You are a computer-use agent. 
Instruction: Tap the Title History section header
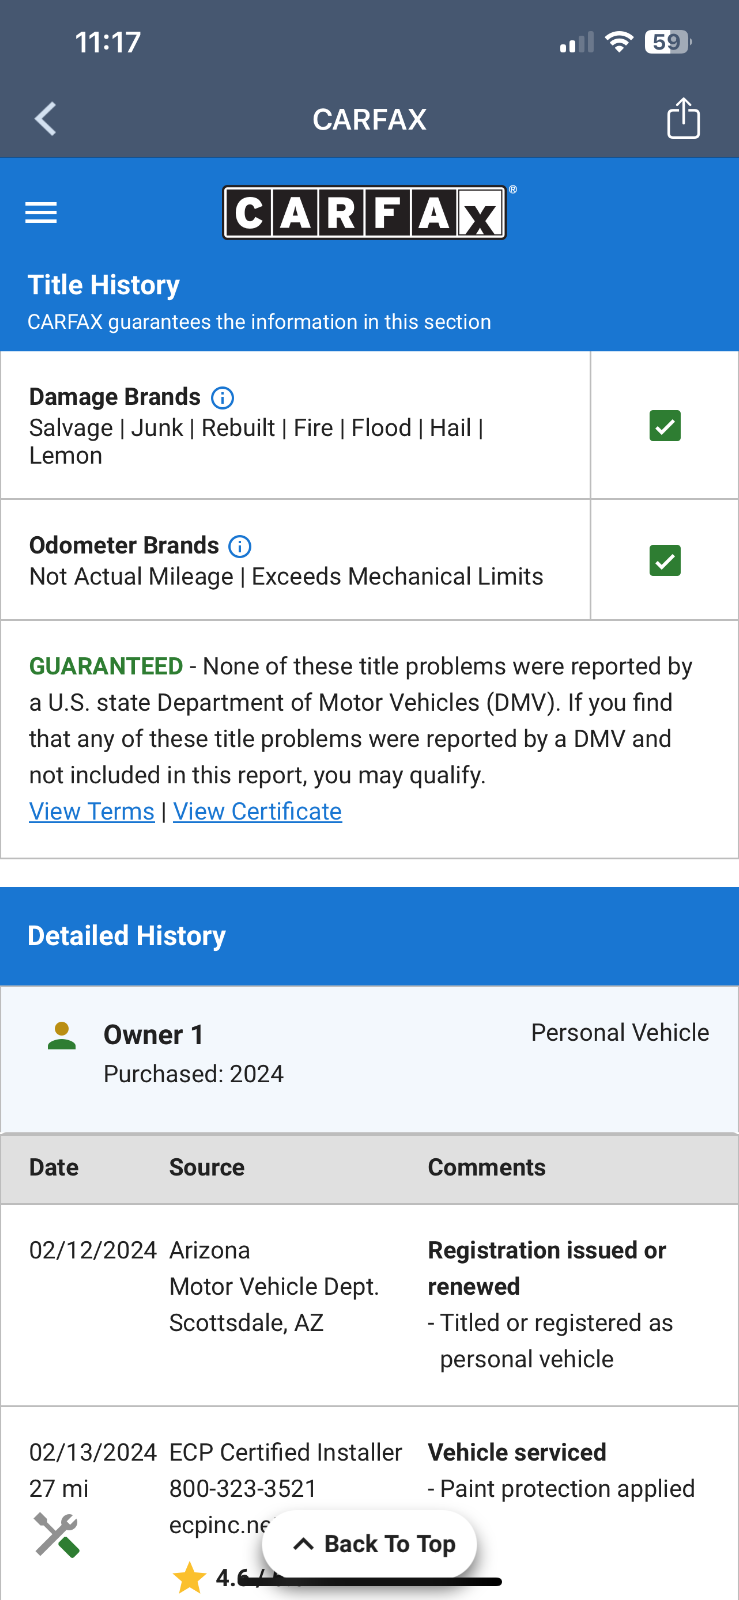pyautogui.click(x=104, y=286)
